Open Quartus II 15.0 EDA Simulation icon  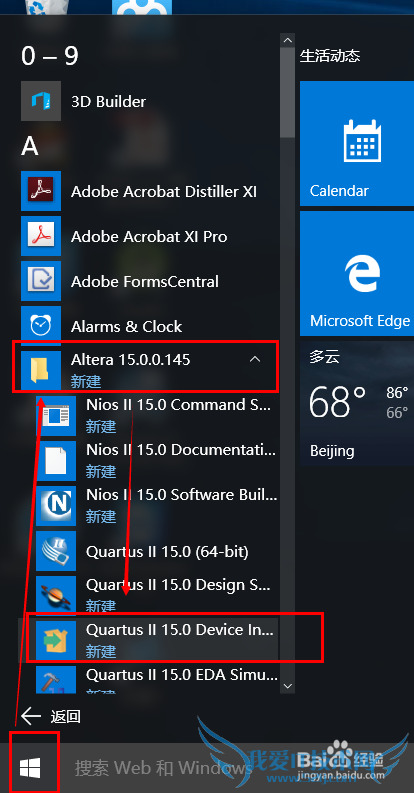pyautogui.click(x=56, y=680)
